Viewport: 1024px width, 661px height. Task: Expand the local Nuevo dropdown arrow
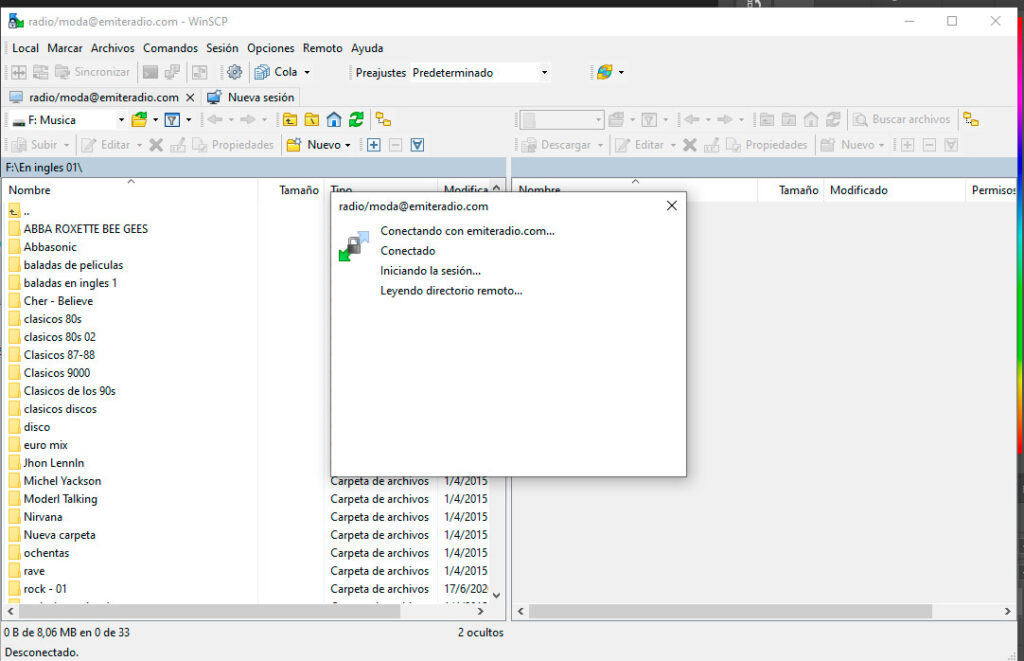pyautogui.click(x=347, y=145)
